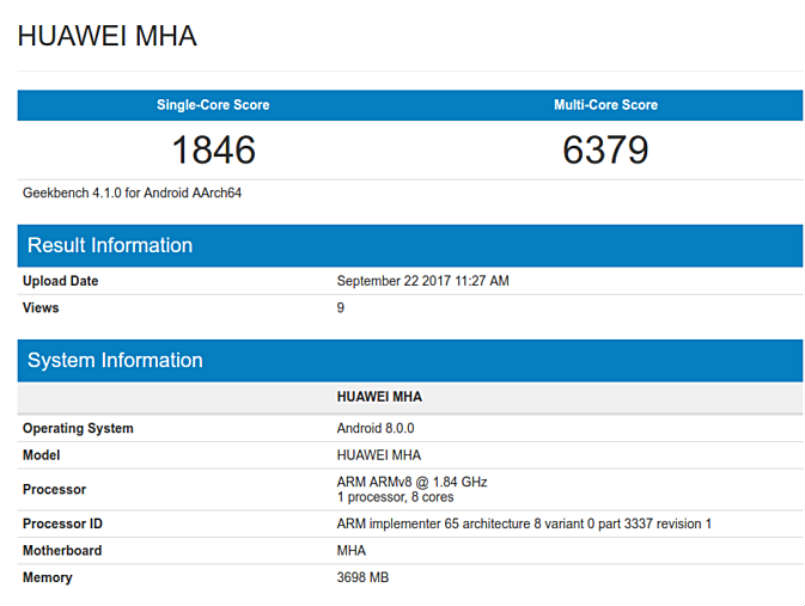Image resolution: width=805 pixels, height=606 pixels.
Task: Select ARM ARMv8 @ 1.84 GHz text
Action: pos(412,482)
